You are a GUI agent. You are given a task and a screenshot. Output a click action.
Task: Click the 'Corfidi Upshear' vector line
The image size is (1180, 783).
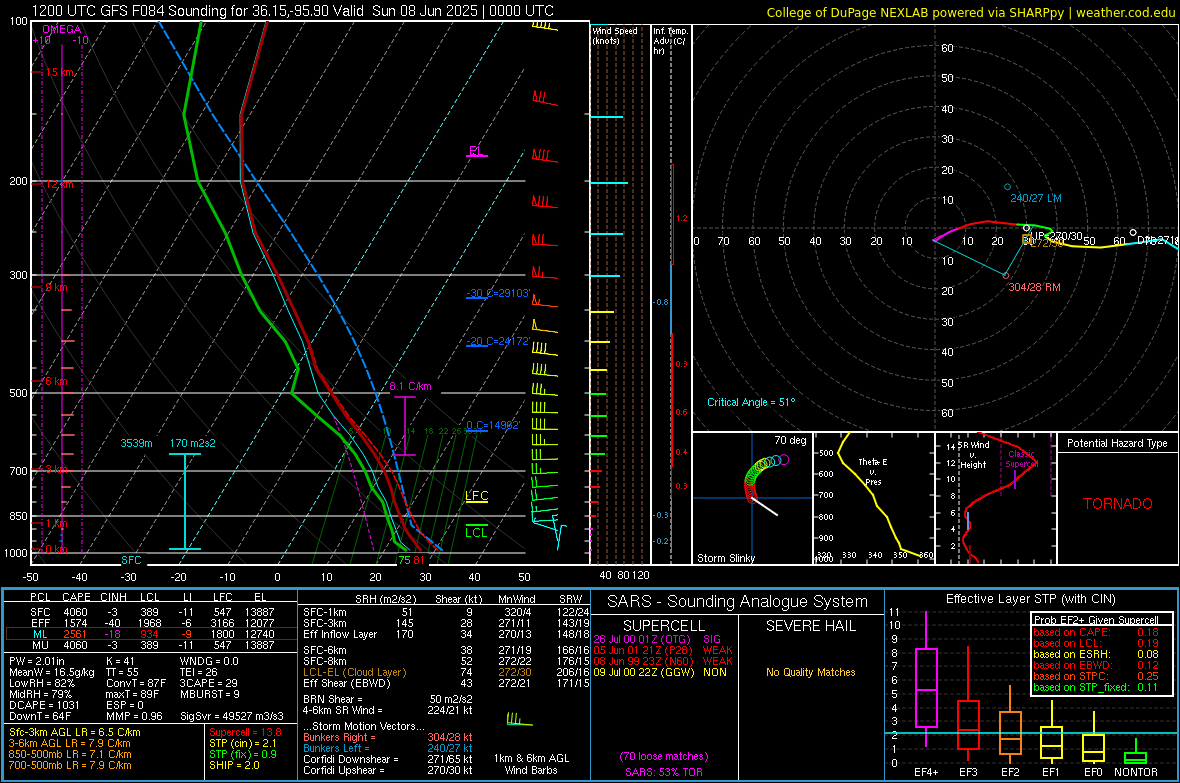coord(388,770)
